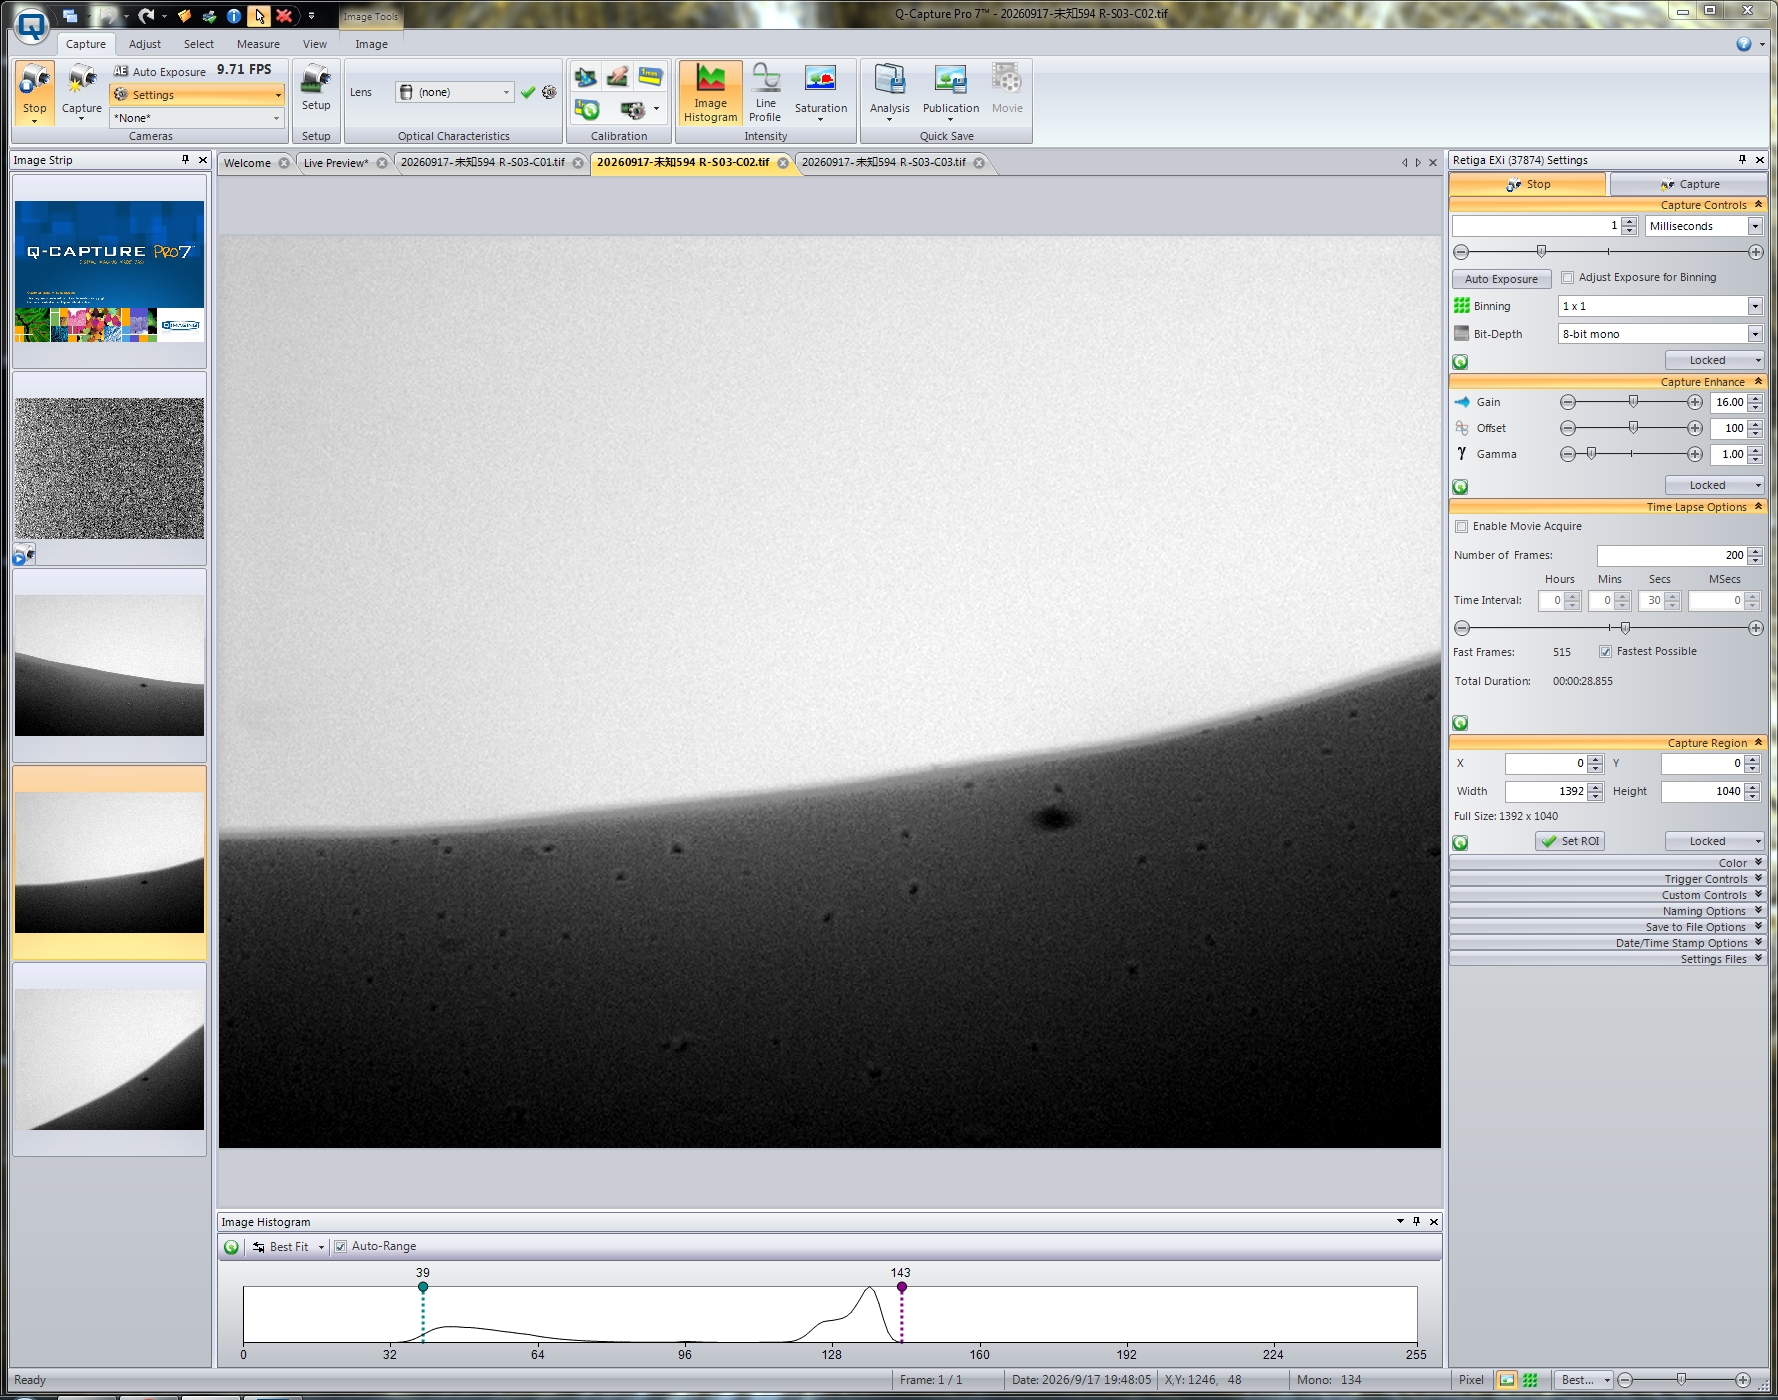Click the green checkmark beside Lens
1778x1400 pixels.
point(528,92)
